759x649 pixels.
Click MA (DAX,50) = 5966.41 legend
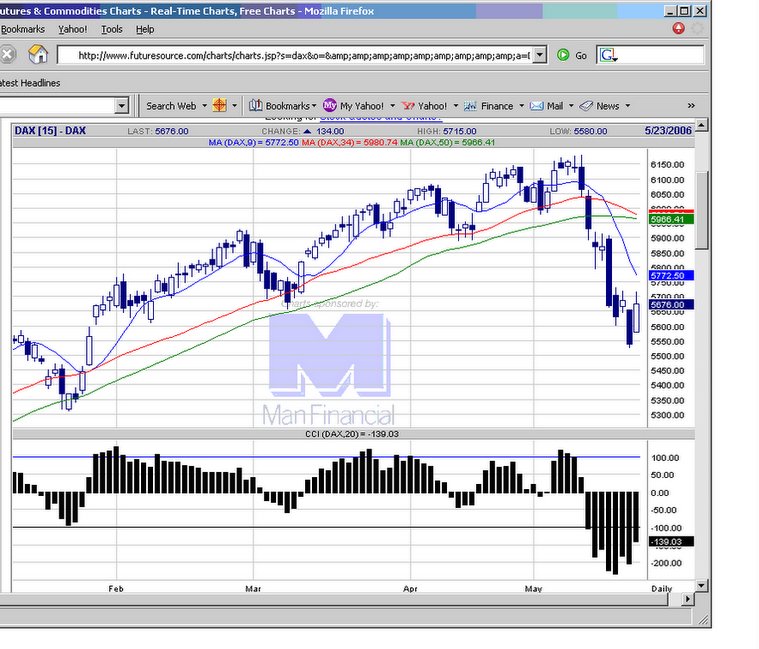pyautogui.click(x=448, y=142)
